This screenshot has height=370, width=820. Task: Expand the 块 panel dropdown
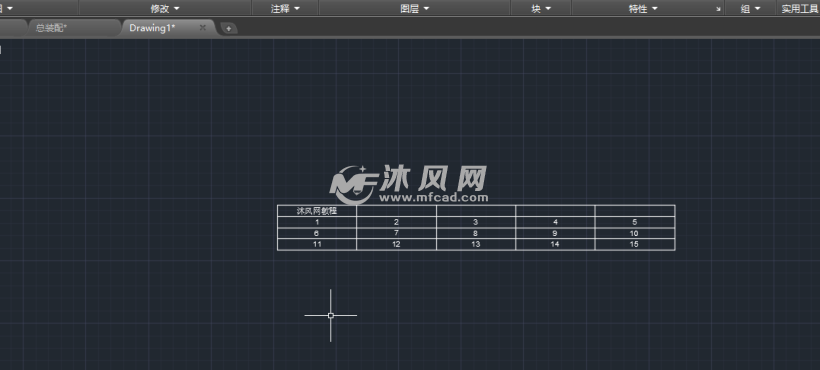coord(541,8)
